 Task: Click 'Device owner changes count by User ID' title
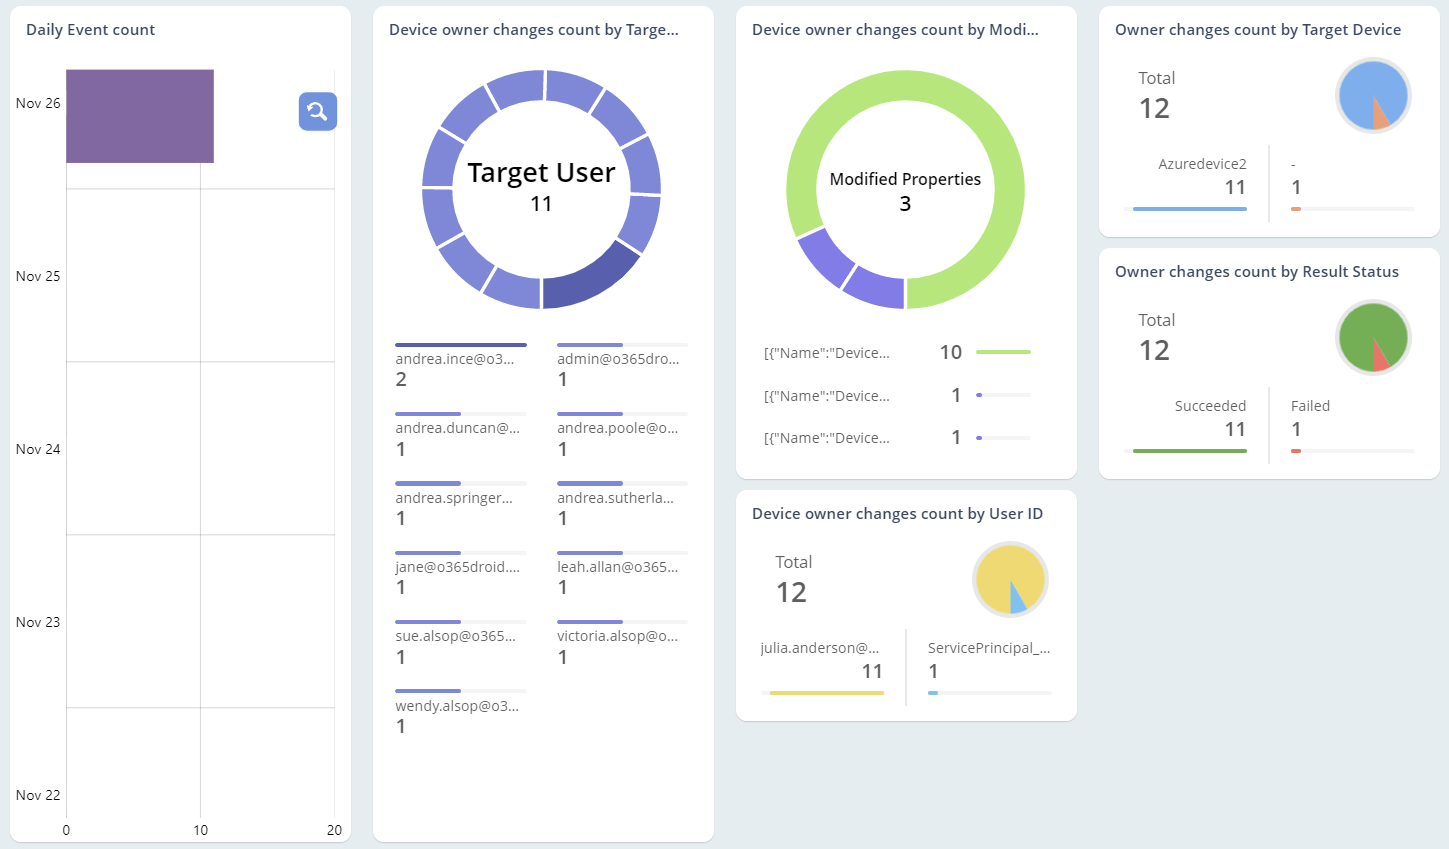897,514
